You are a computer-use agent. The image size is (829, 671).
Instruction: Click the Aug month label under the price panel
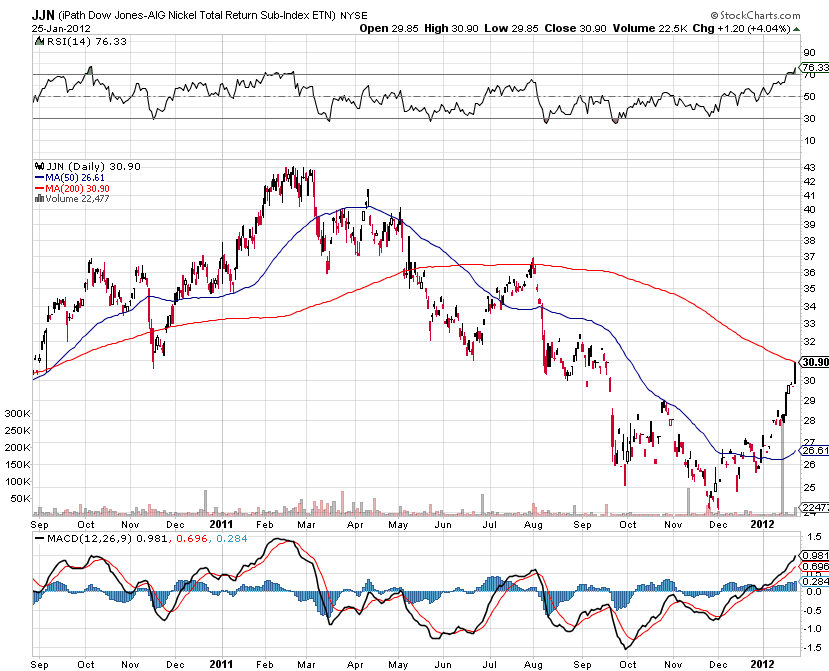[533, 525]
